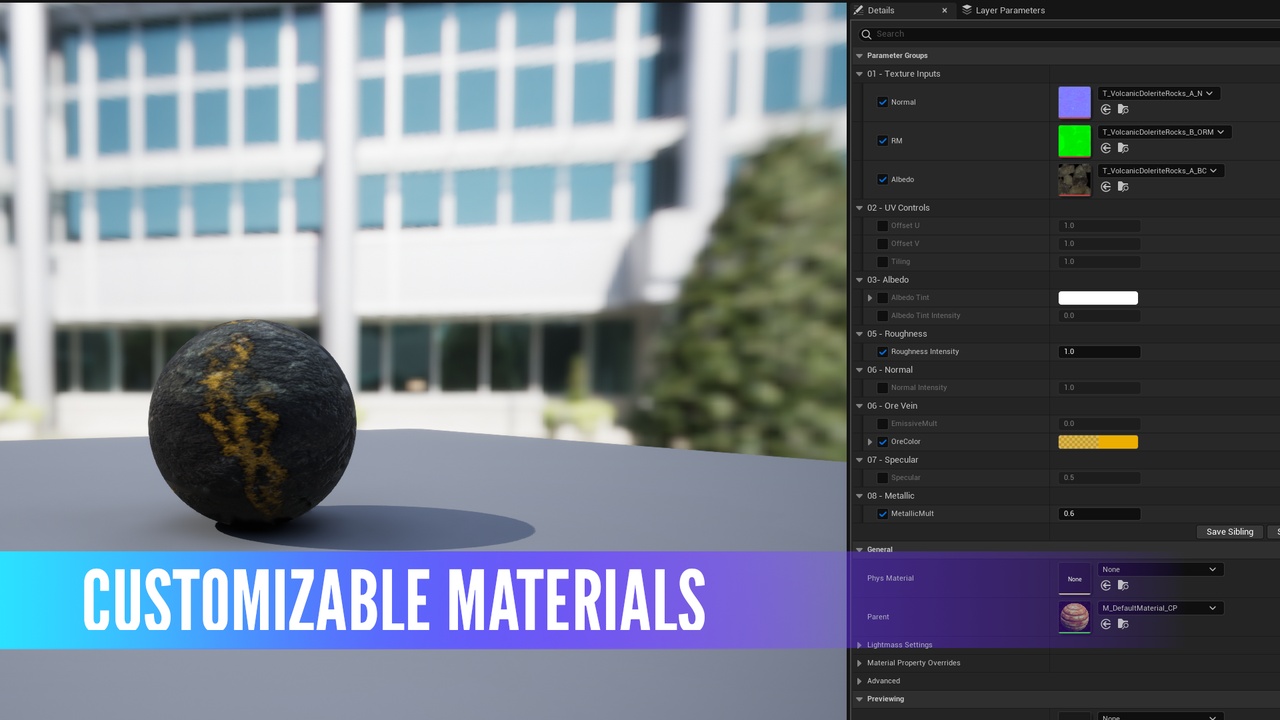Toggle the Albedo texture checkbox

coord(883,180)
